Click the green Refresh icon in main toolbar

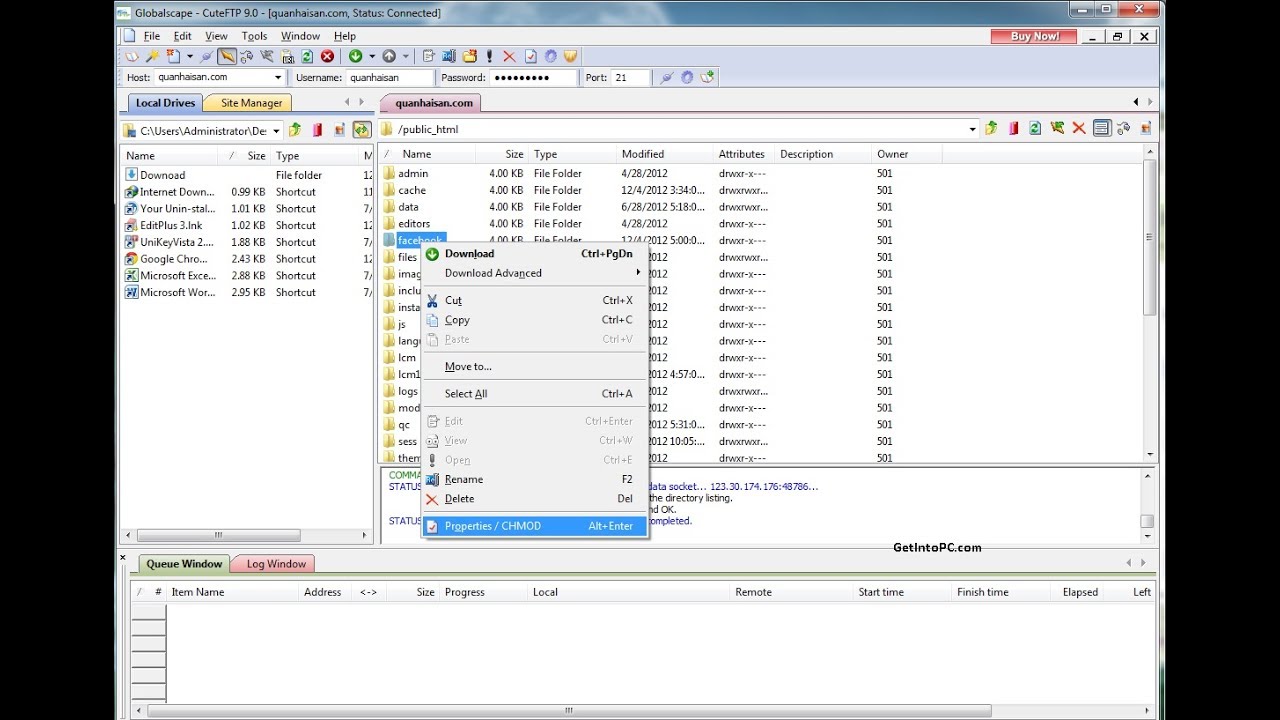pos(307,57)
